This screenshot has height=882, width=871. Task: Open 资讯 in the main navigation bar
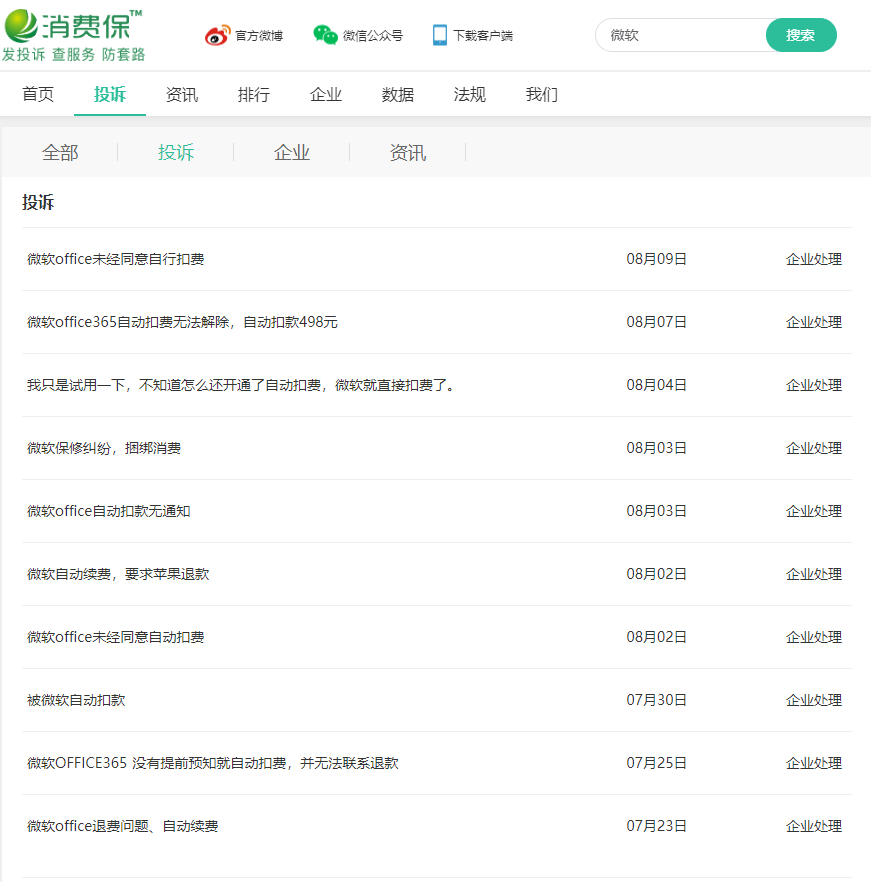click(x=182, y=94)
